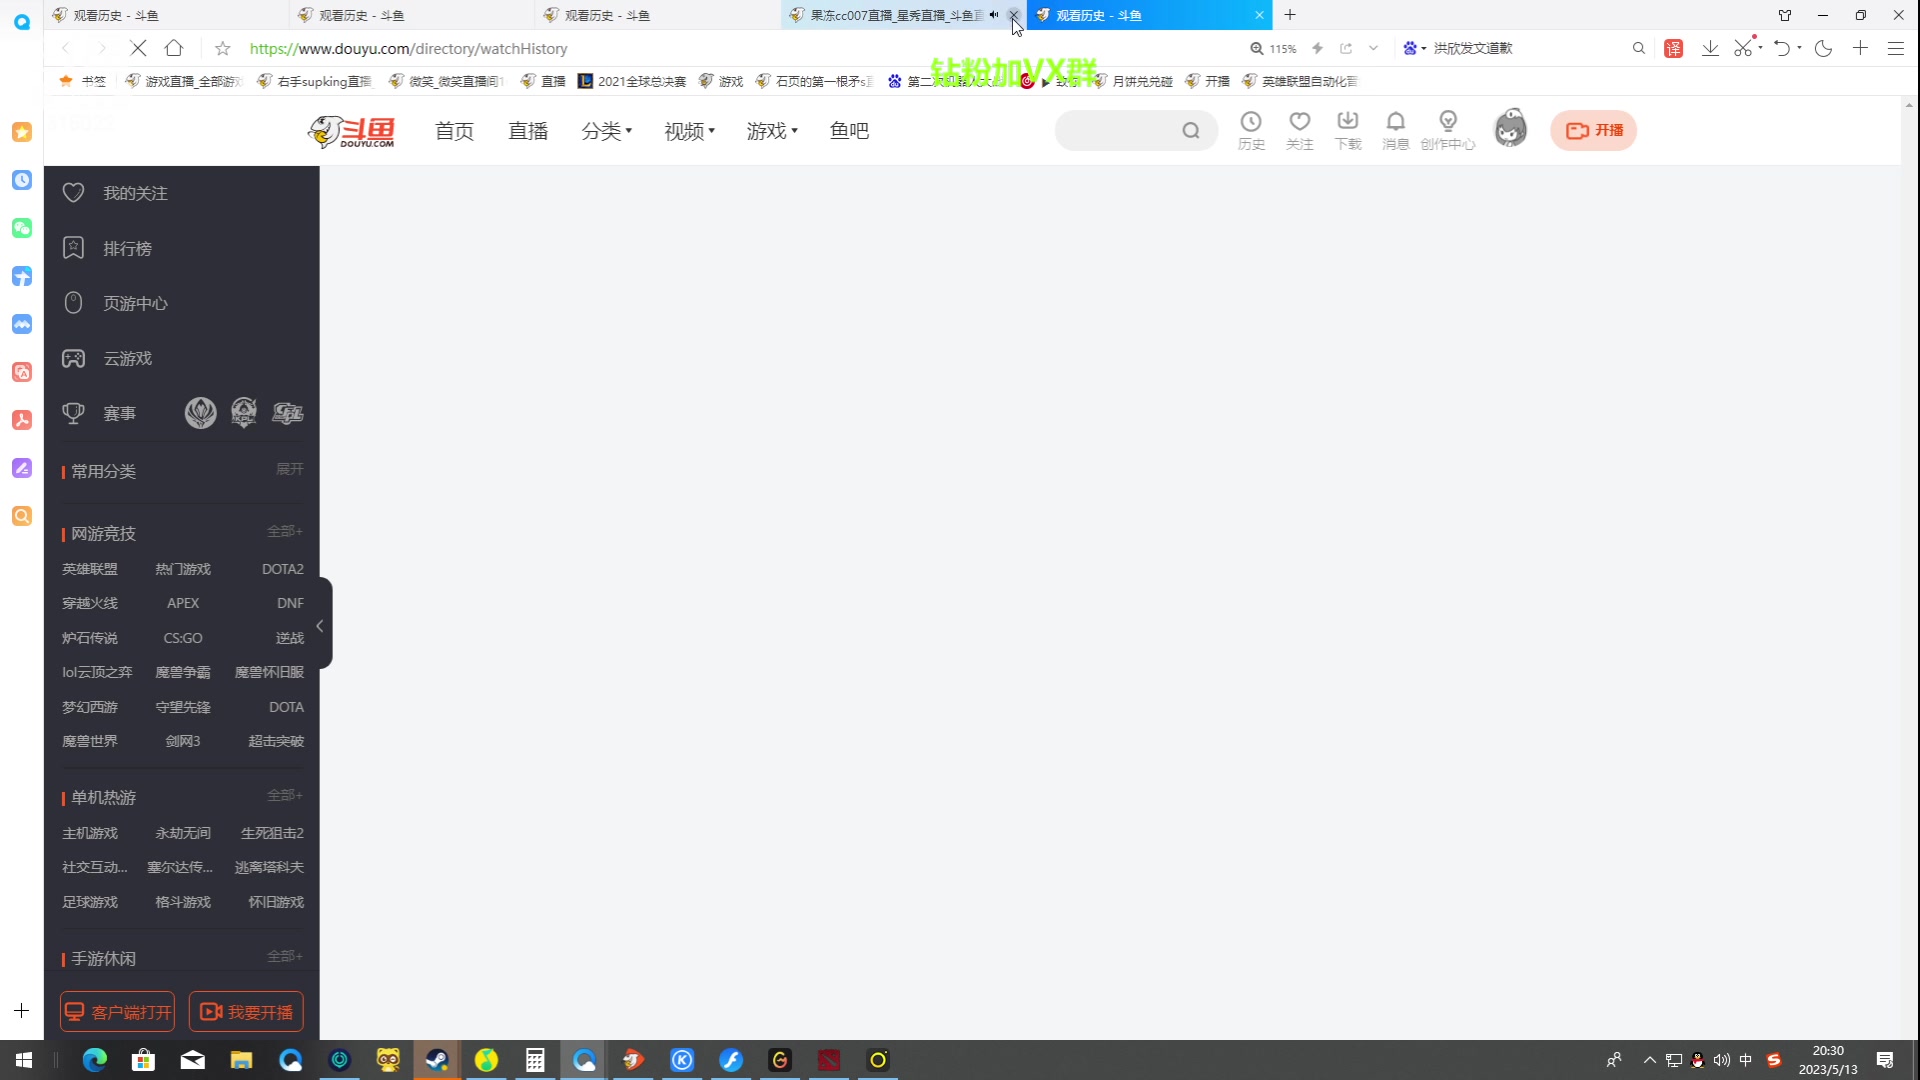The height and width of the screenshot is (1080, 1920).
Task: Show all 网游竞技 categories via 全部+
Action: click(x=284, y=531)
